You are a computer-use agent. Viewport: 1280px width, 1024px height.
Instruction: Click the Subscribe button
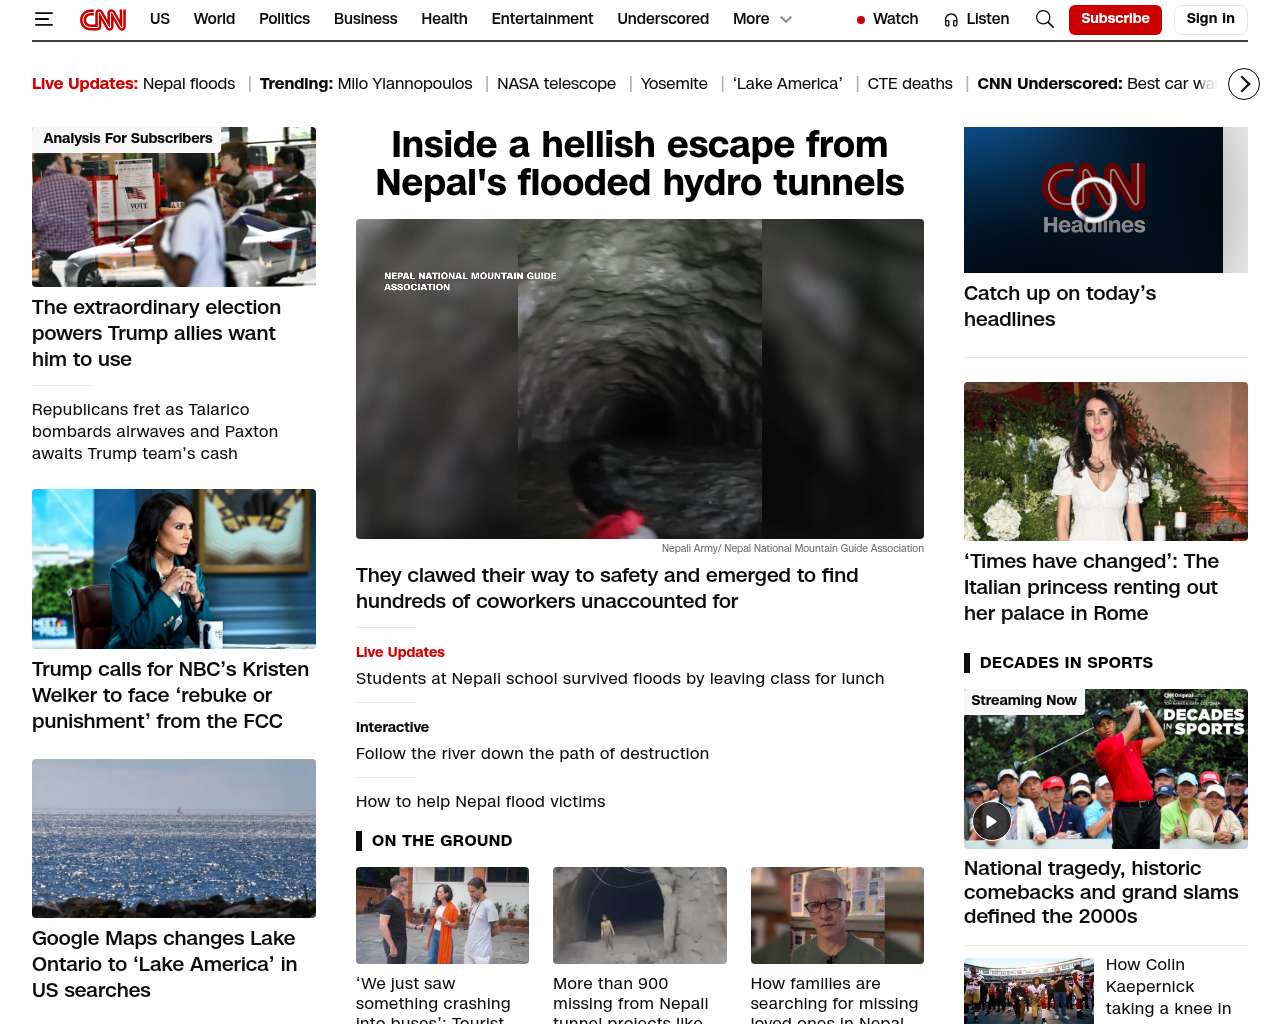pos(1115,19)
